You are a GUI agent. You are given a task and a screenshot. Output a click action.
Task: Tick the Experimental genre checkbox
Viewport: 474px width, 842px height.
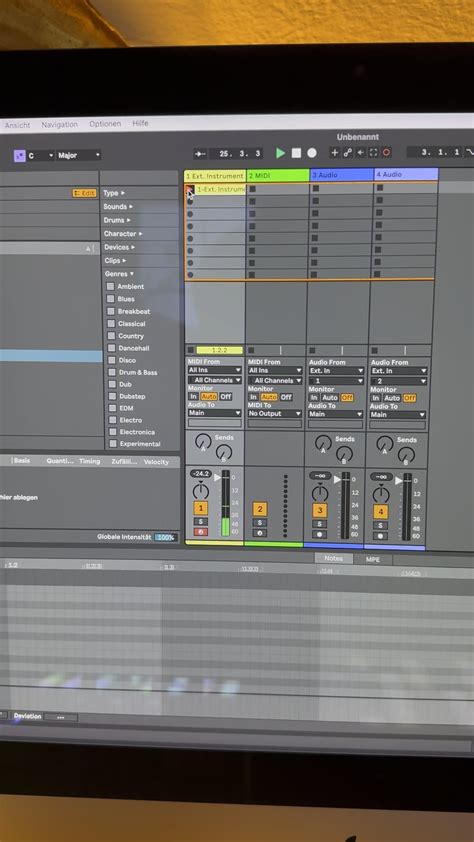pyautogui.click(x=113, y=444)
